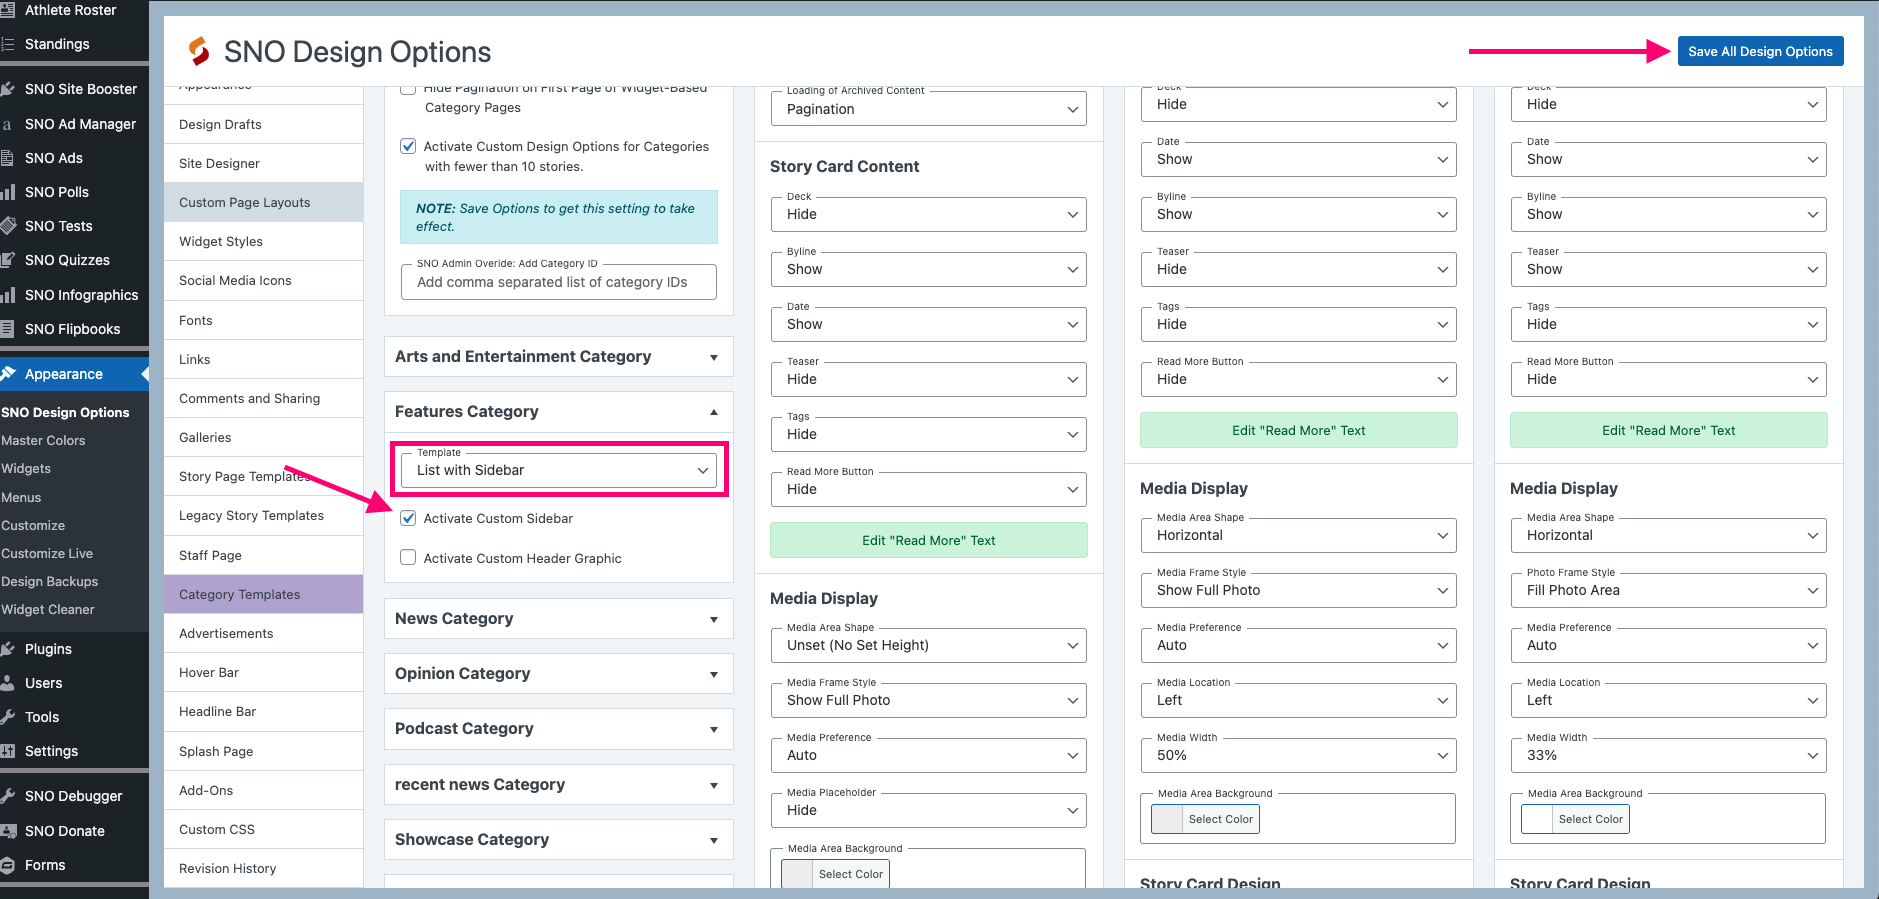Click Edit "Read More" Text above 50% width column
Screen dimensions: 1879x899
1299,430
